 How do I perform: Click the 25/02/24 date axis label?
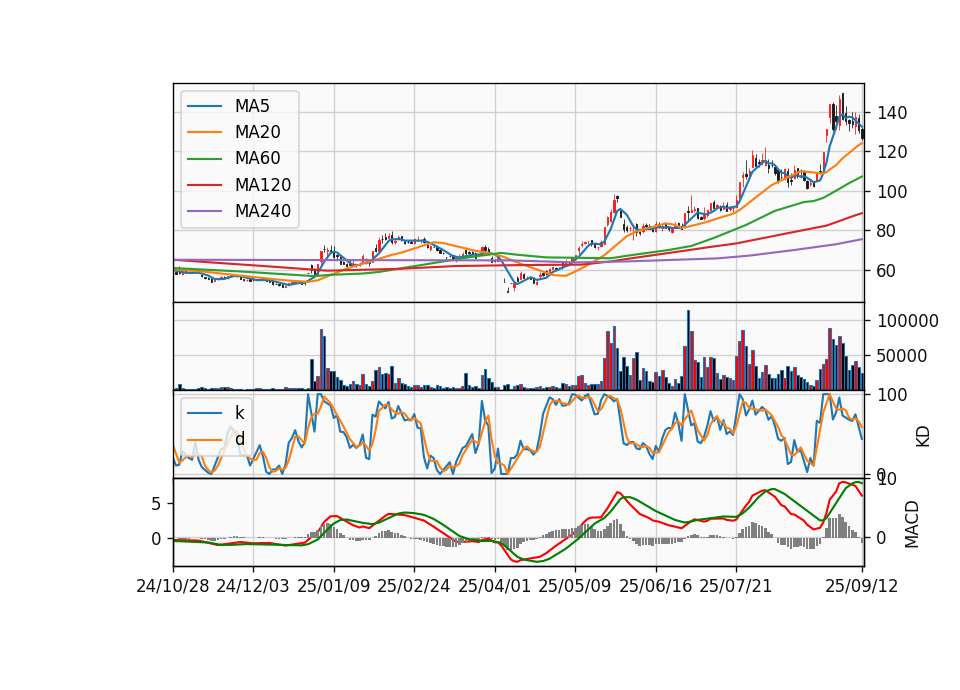(x=414, y=587)
